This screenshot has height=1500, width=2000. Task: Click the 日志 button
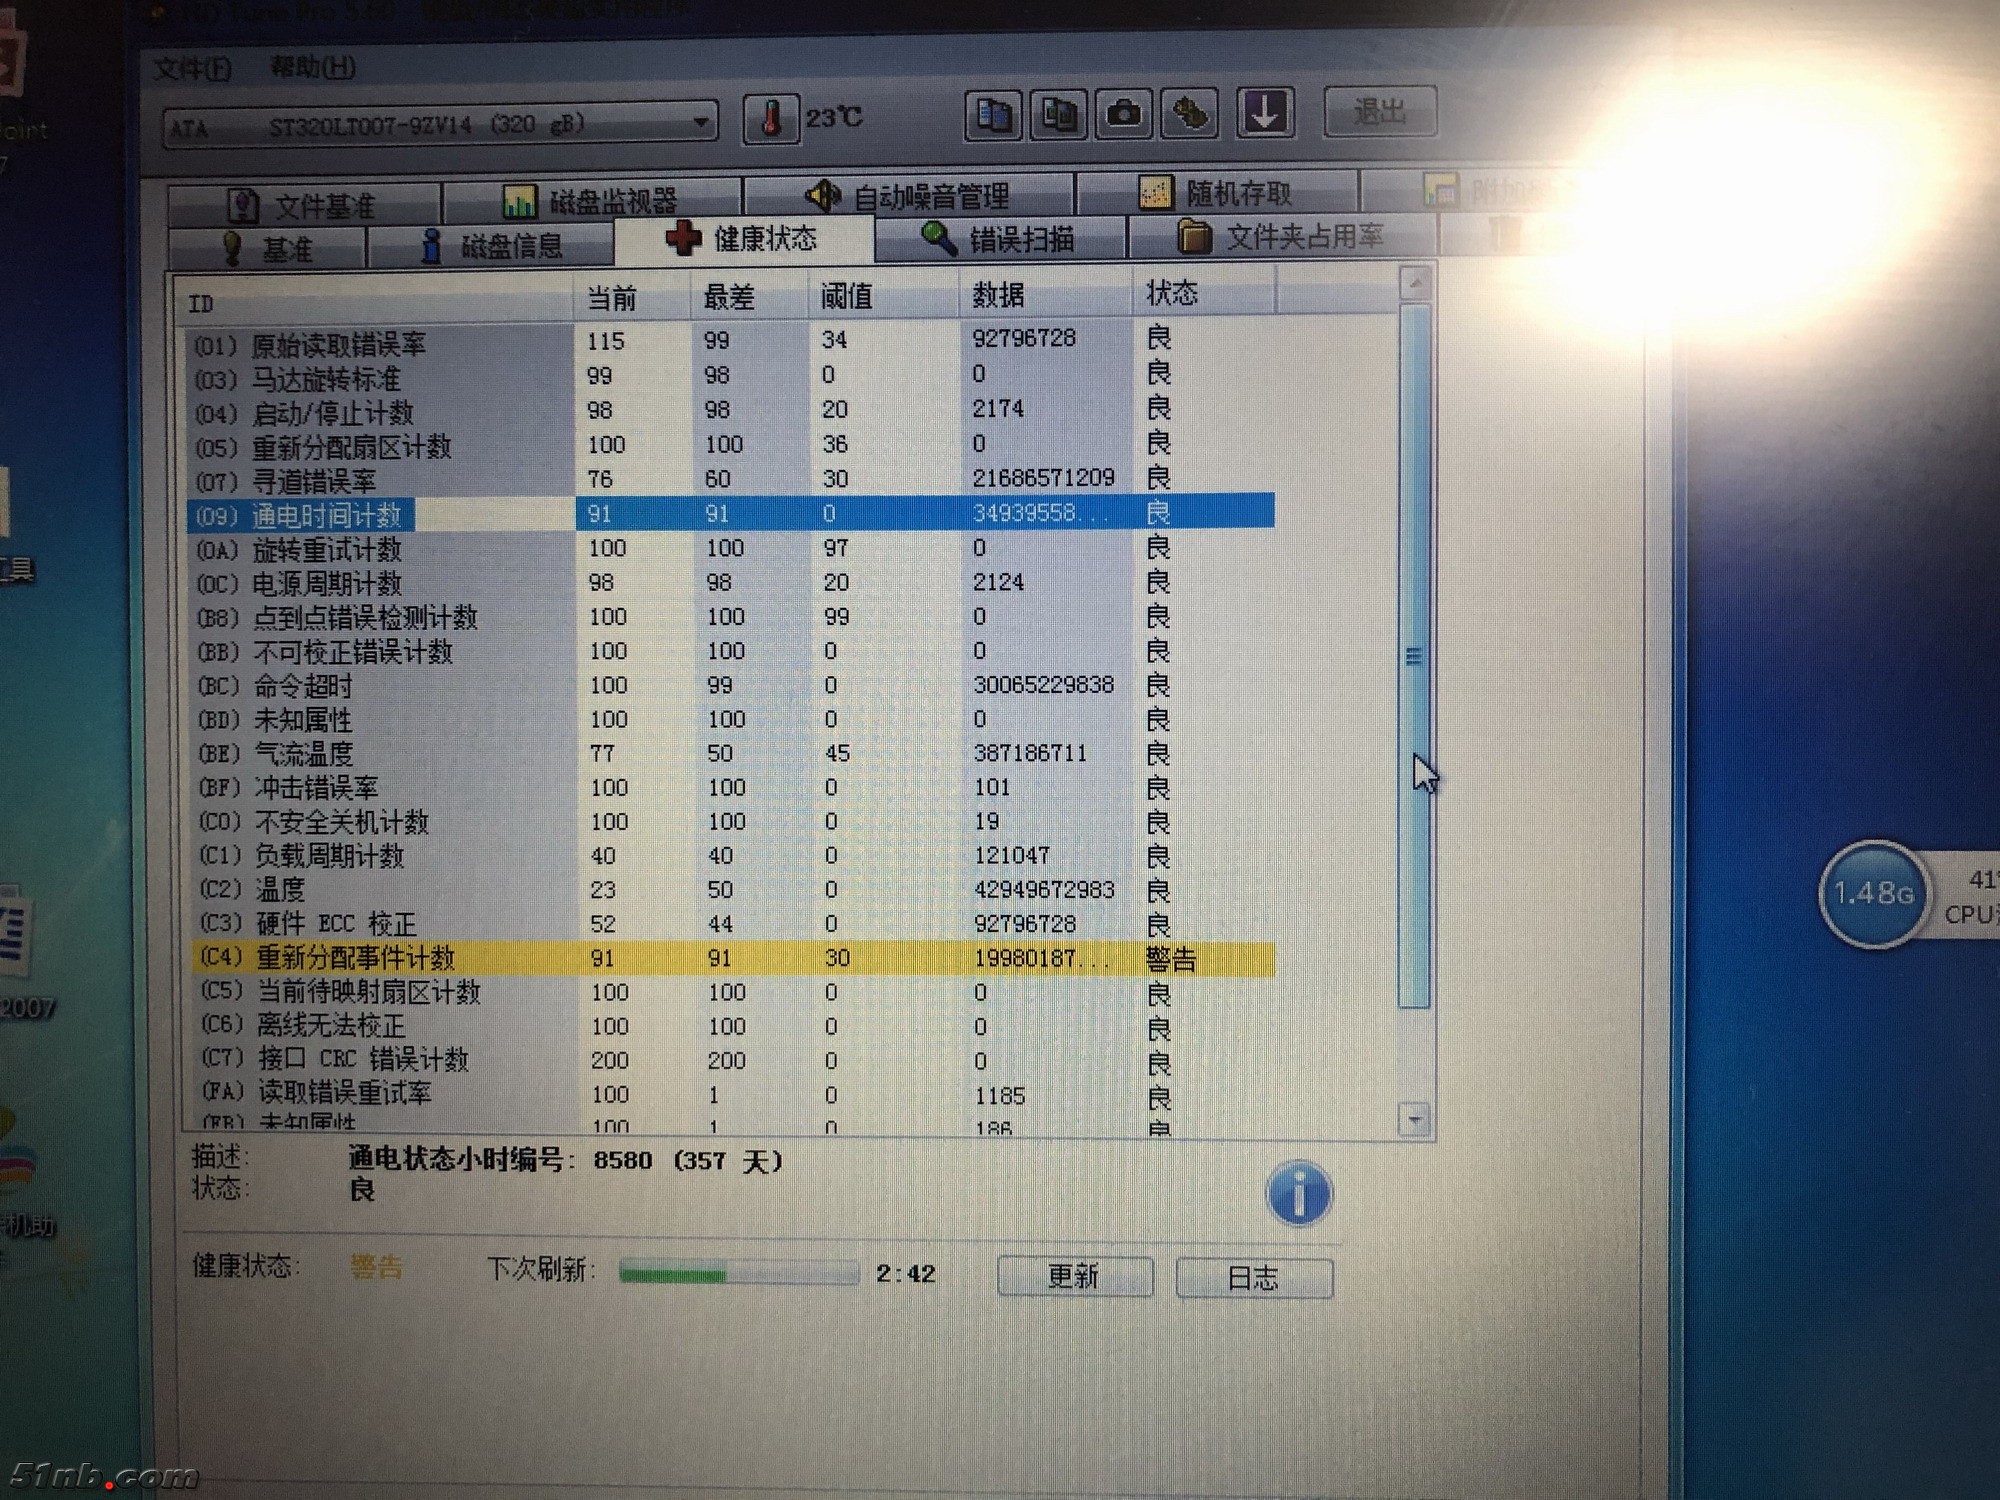1253,1277
